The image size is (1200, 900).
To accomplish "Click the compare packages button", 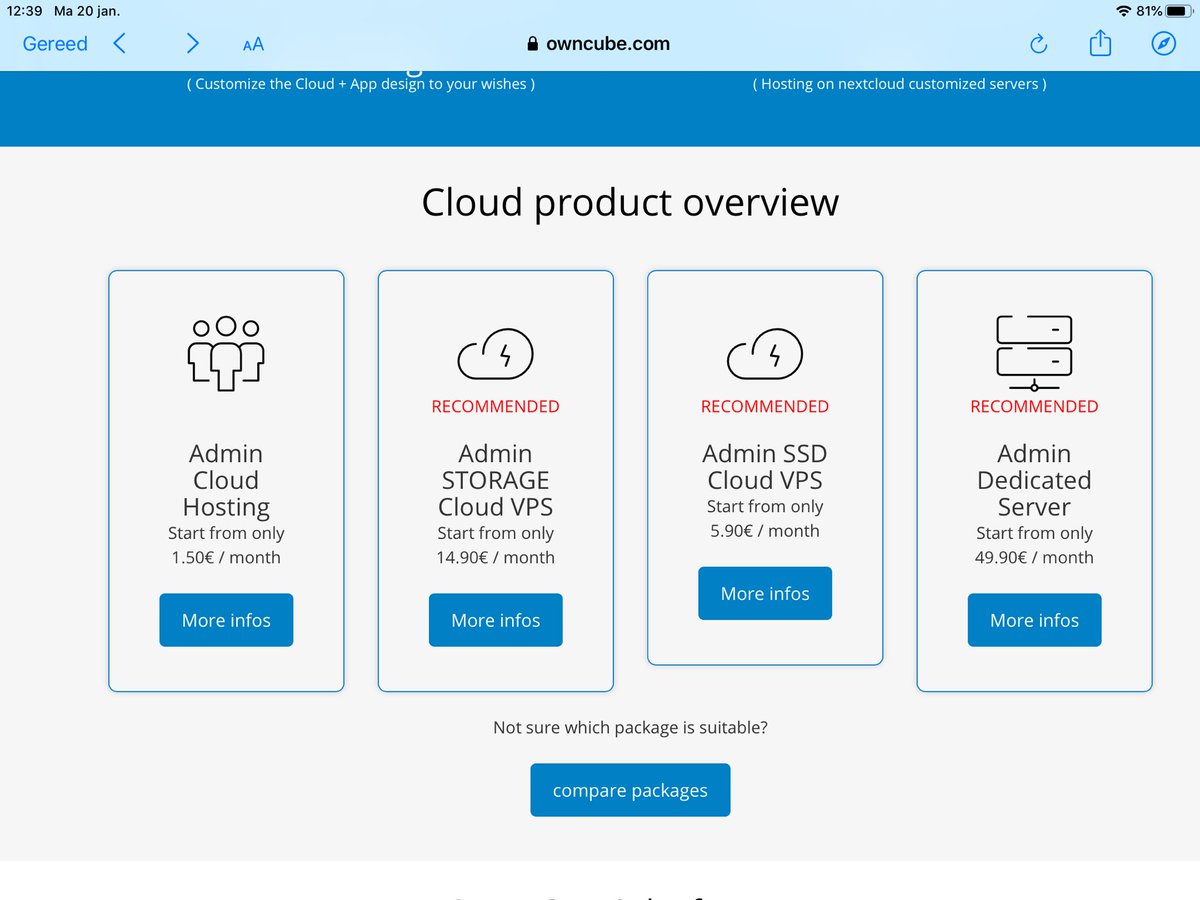I will coord(630,790).
